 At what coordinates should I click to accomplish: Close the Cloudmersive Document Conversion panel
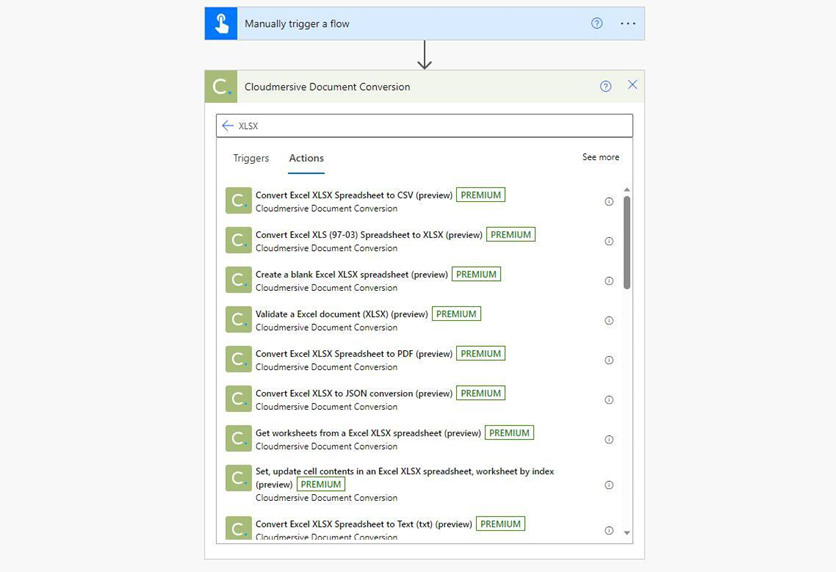pyautogui.click(x=632, y=85)
